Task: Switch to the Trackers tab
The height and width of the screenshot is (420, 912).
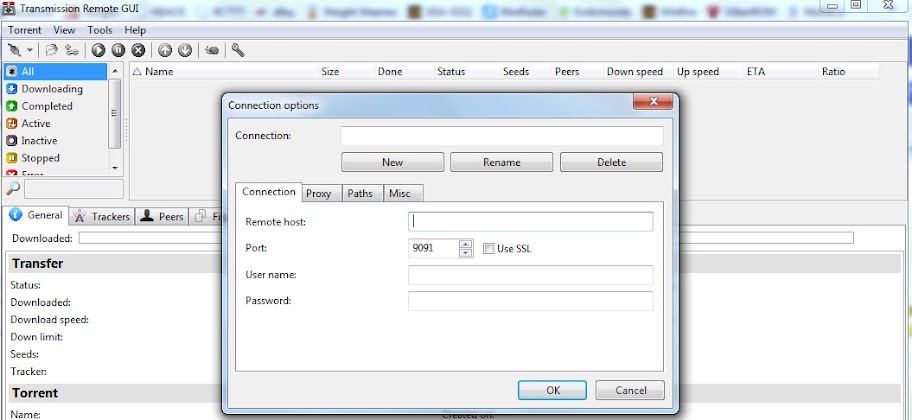Action: tap(102, 216)
